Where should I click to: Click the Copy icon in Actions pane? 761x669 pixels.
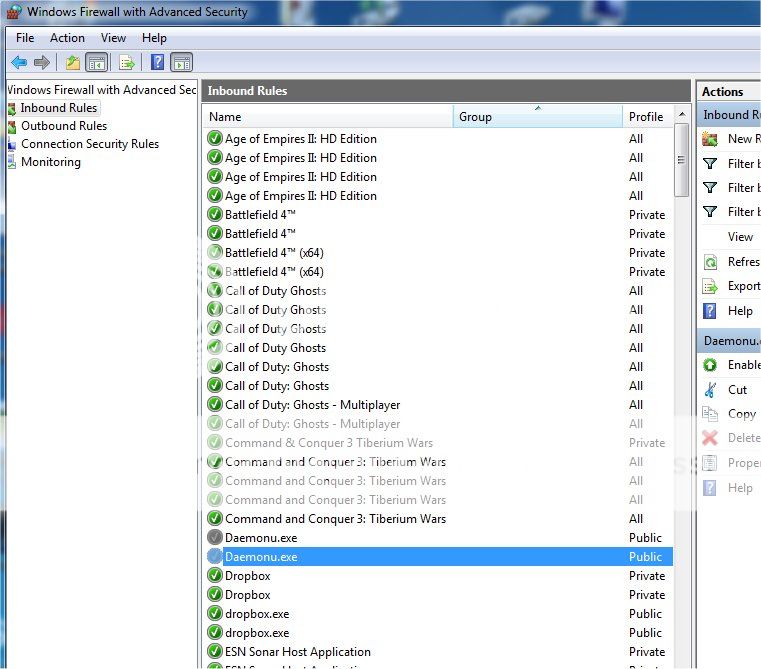(x=710, y=414)
